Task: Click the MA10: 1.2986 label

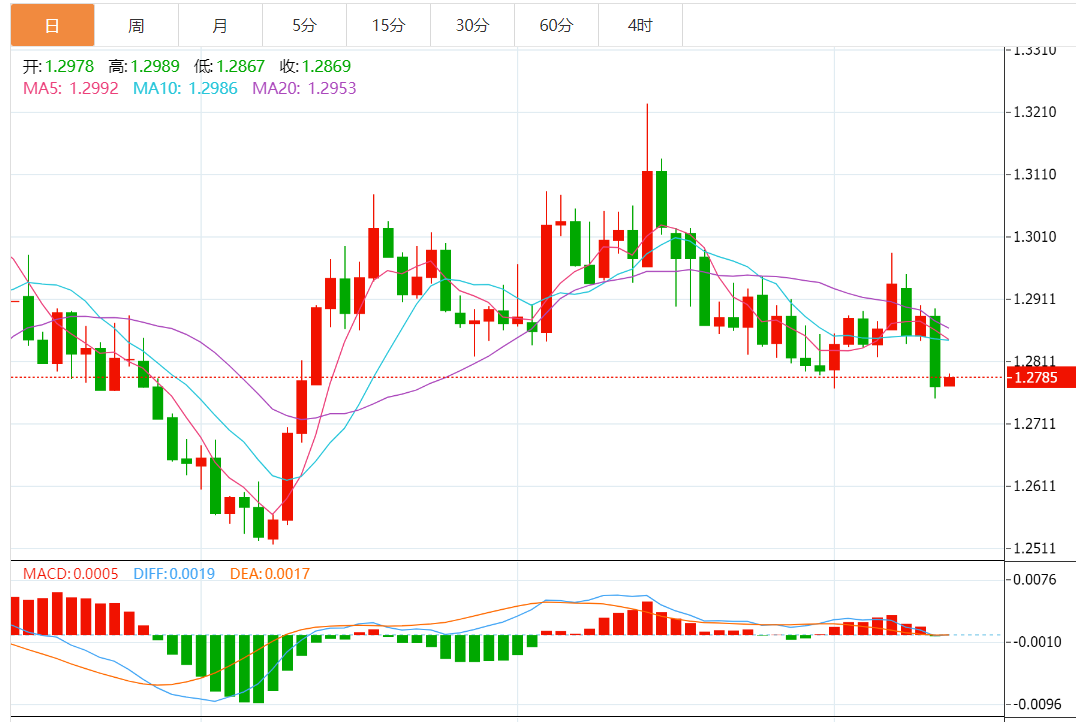Action: (185, 88)
